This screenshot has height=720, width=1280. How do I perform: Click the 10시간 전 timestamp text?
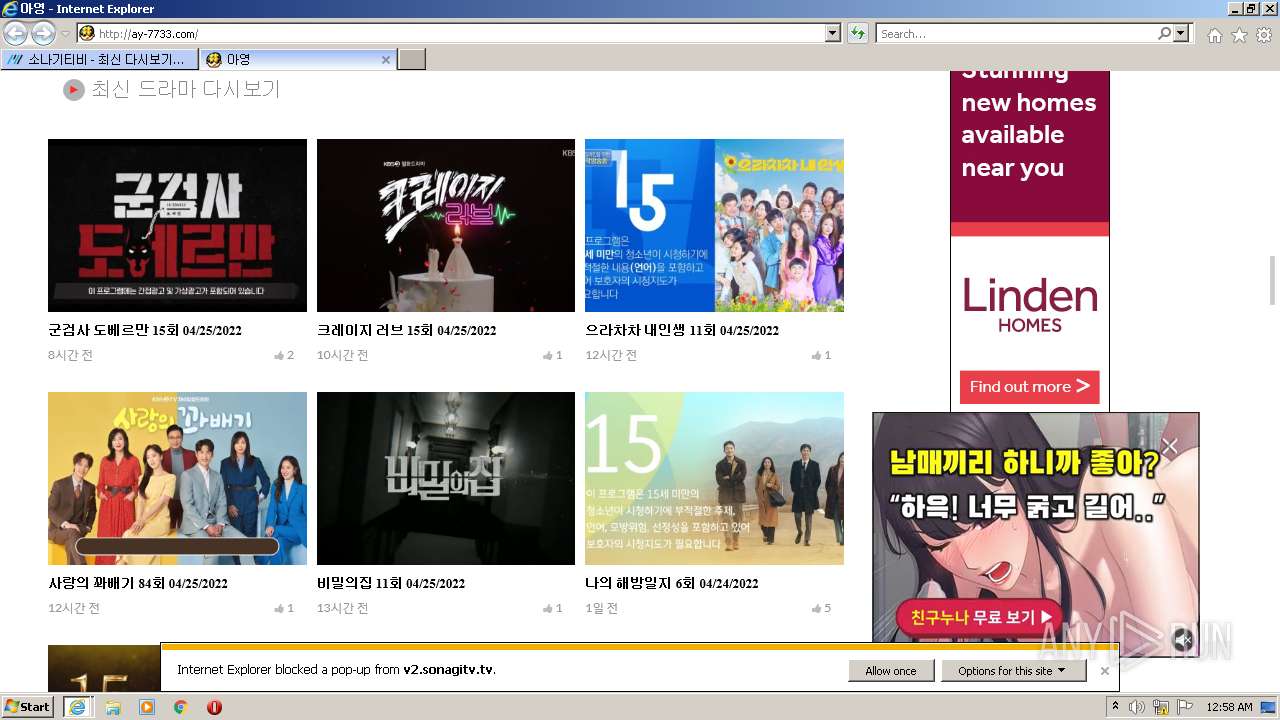tap(343, 355)
